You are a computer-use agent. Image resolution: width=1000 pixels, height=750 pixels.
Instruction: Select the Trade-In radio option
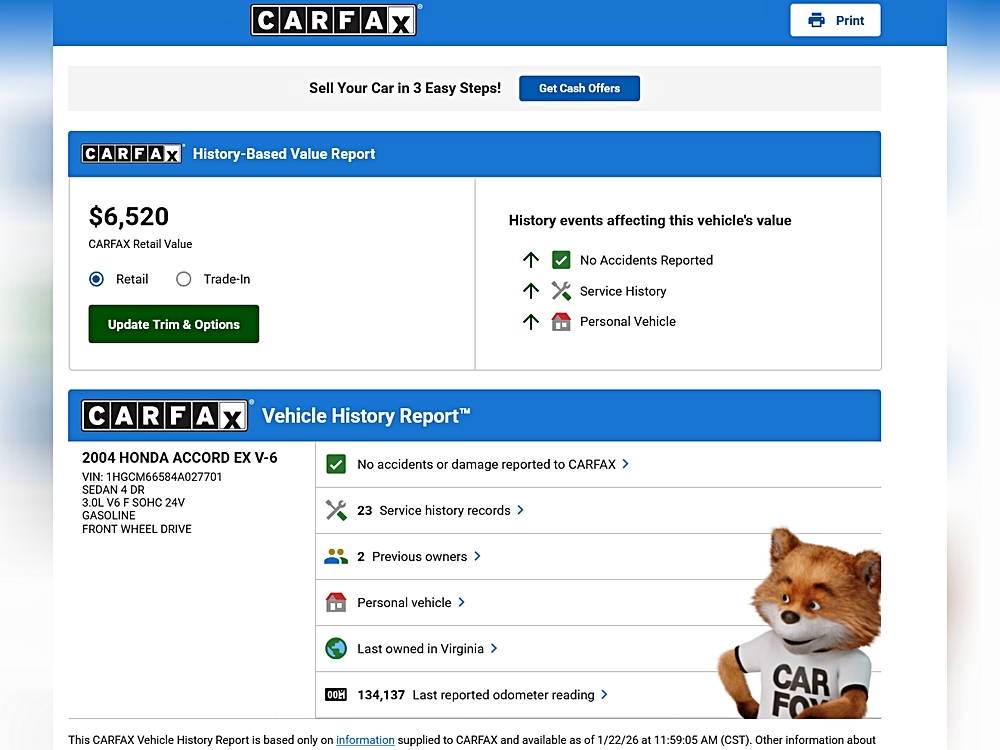click(x=184, y=279)
